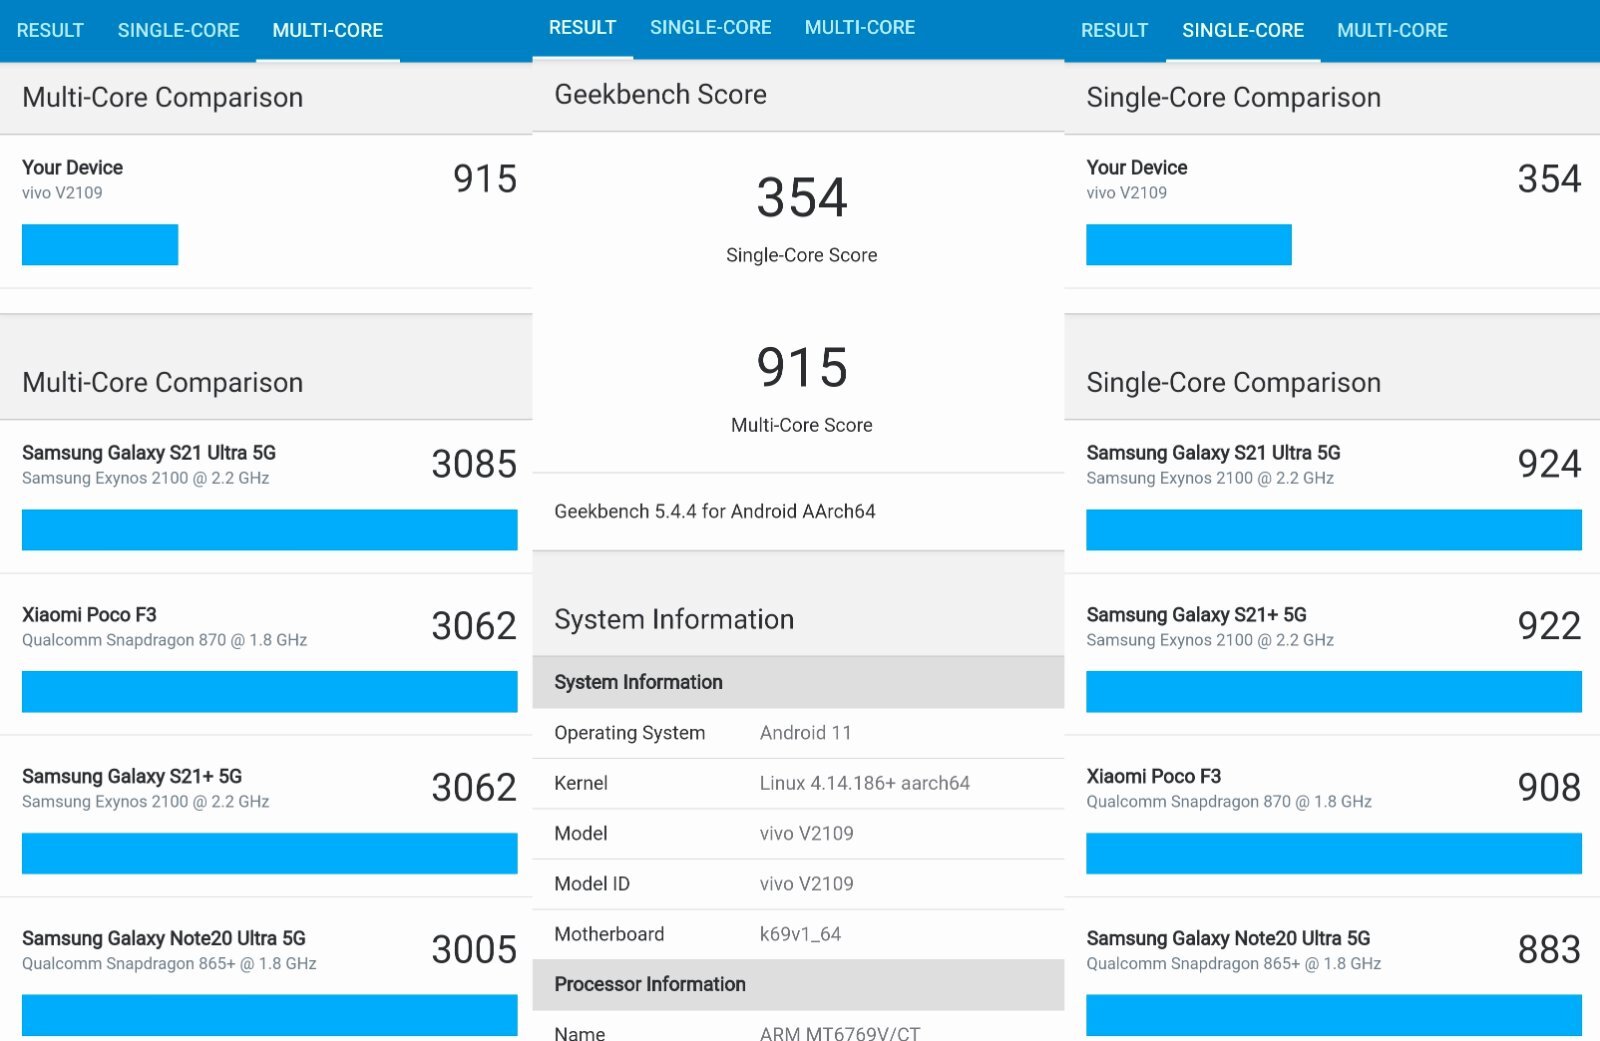The height and width of the screenshot is (1041, 1600).
Task: Click Model value vivo V2109
Action: 806,833
